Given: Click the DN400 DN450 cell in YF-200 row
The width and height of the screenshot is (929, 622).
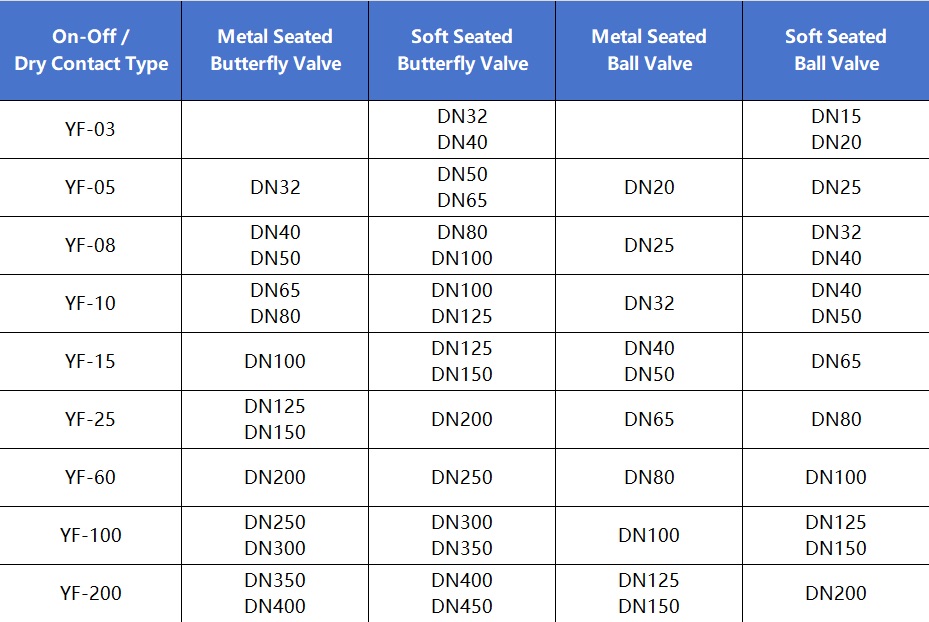Looking at the screenshot, I should [x=462, y=594].
